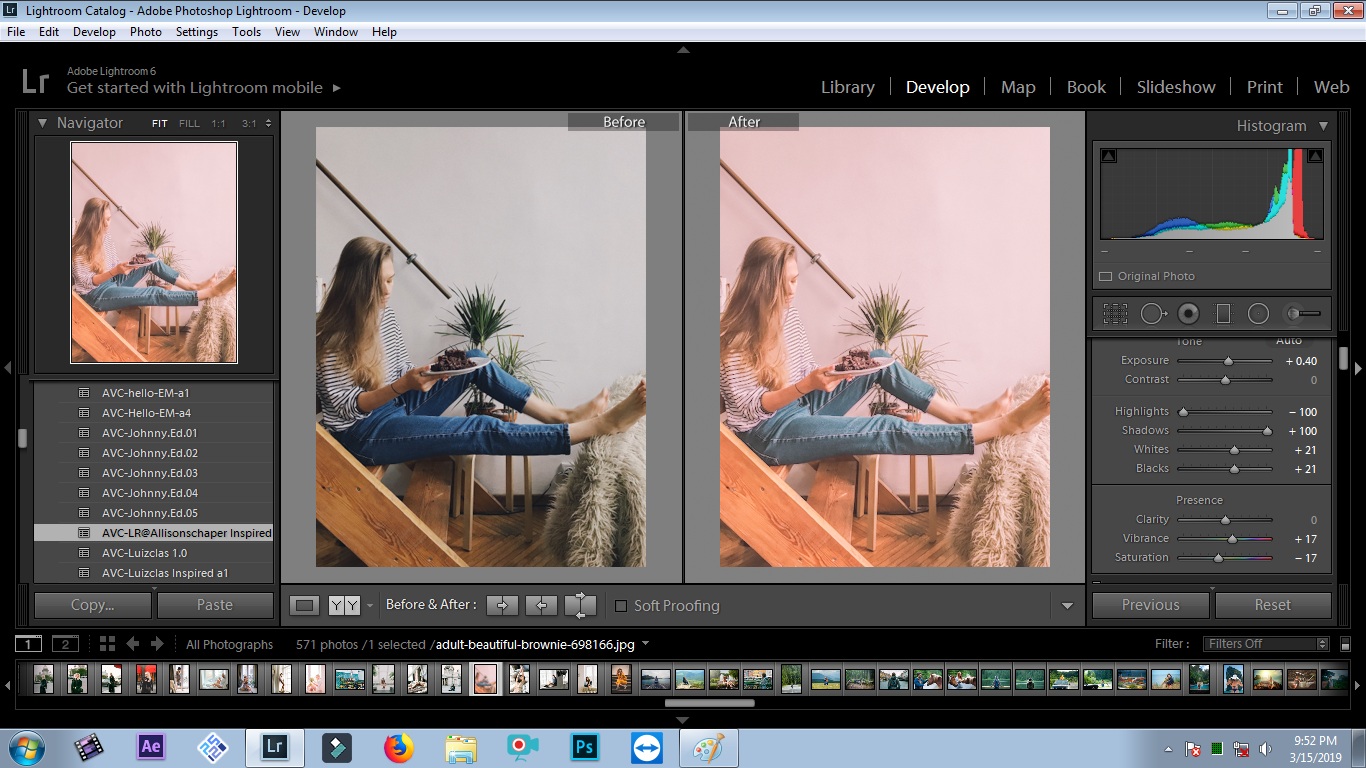Click the Before/After YY view button
The image size is (1366, 768).
coord(344,605)
